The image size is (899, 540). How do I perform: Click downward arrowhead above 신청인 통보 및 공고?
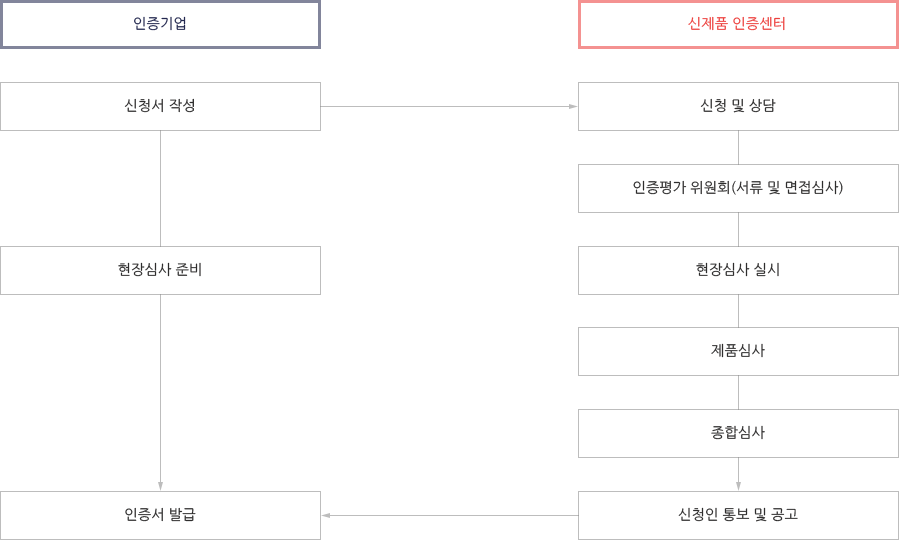point(738,486)
